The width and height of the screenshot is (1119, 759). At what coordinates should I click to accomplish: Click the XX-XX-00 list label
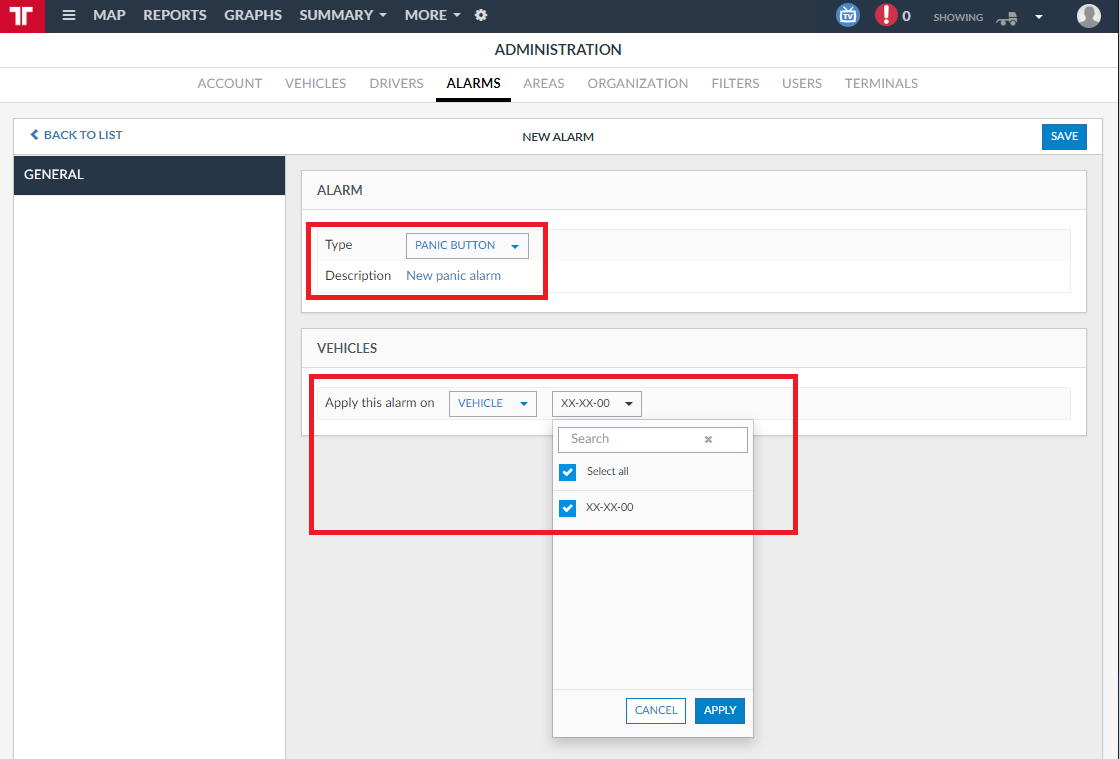point(609,508)
